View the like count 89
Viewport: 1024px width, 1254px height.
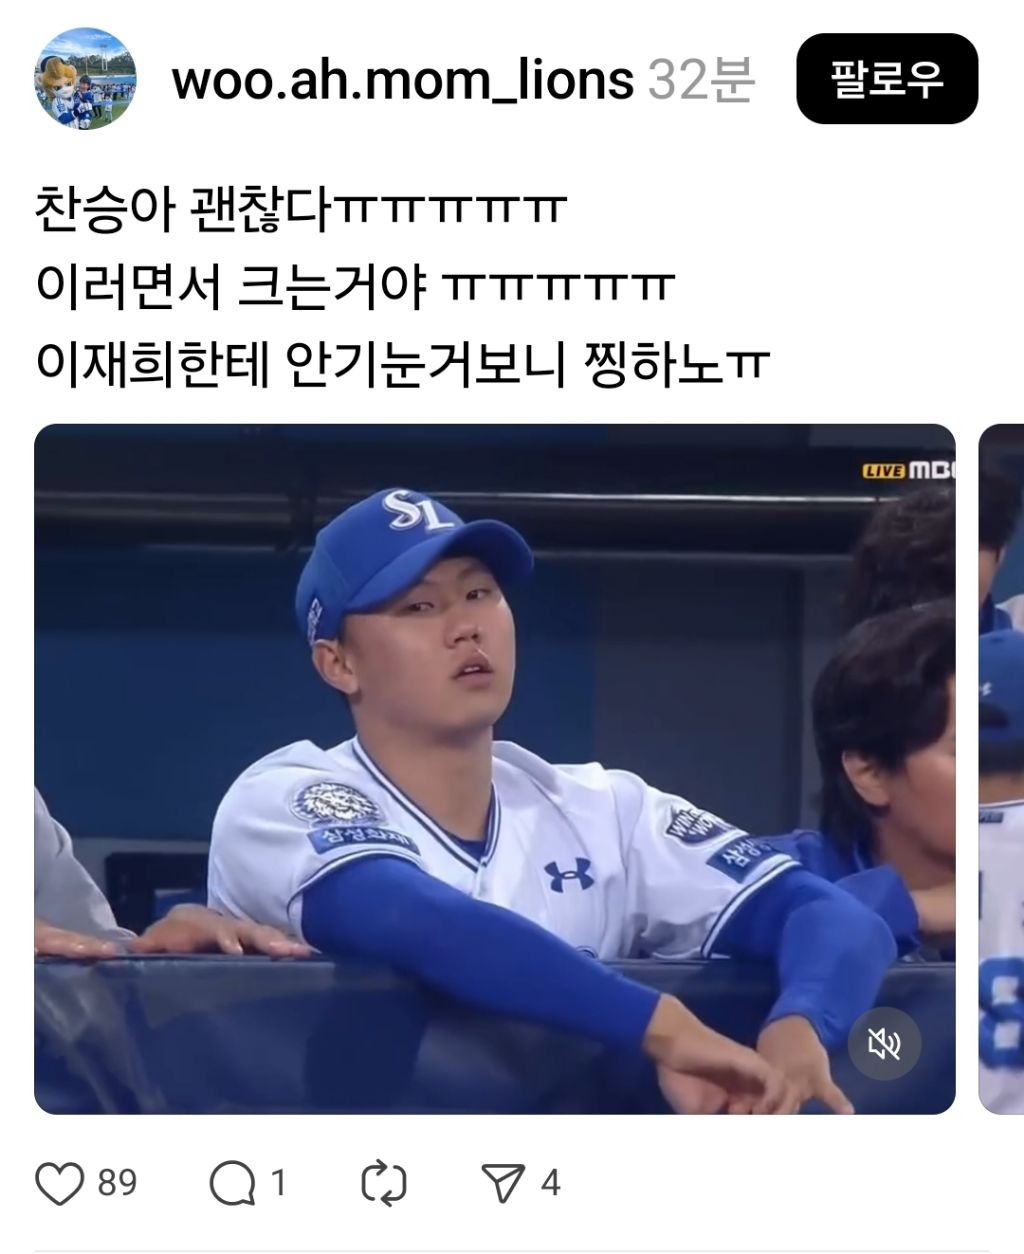click(x=117, y=1183)
